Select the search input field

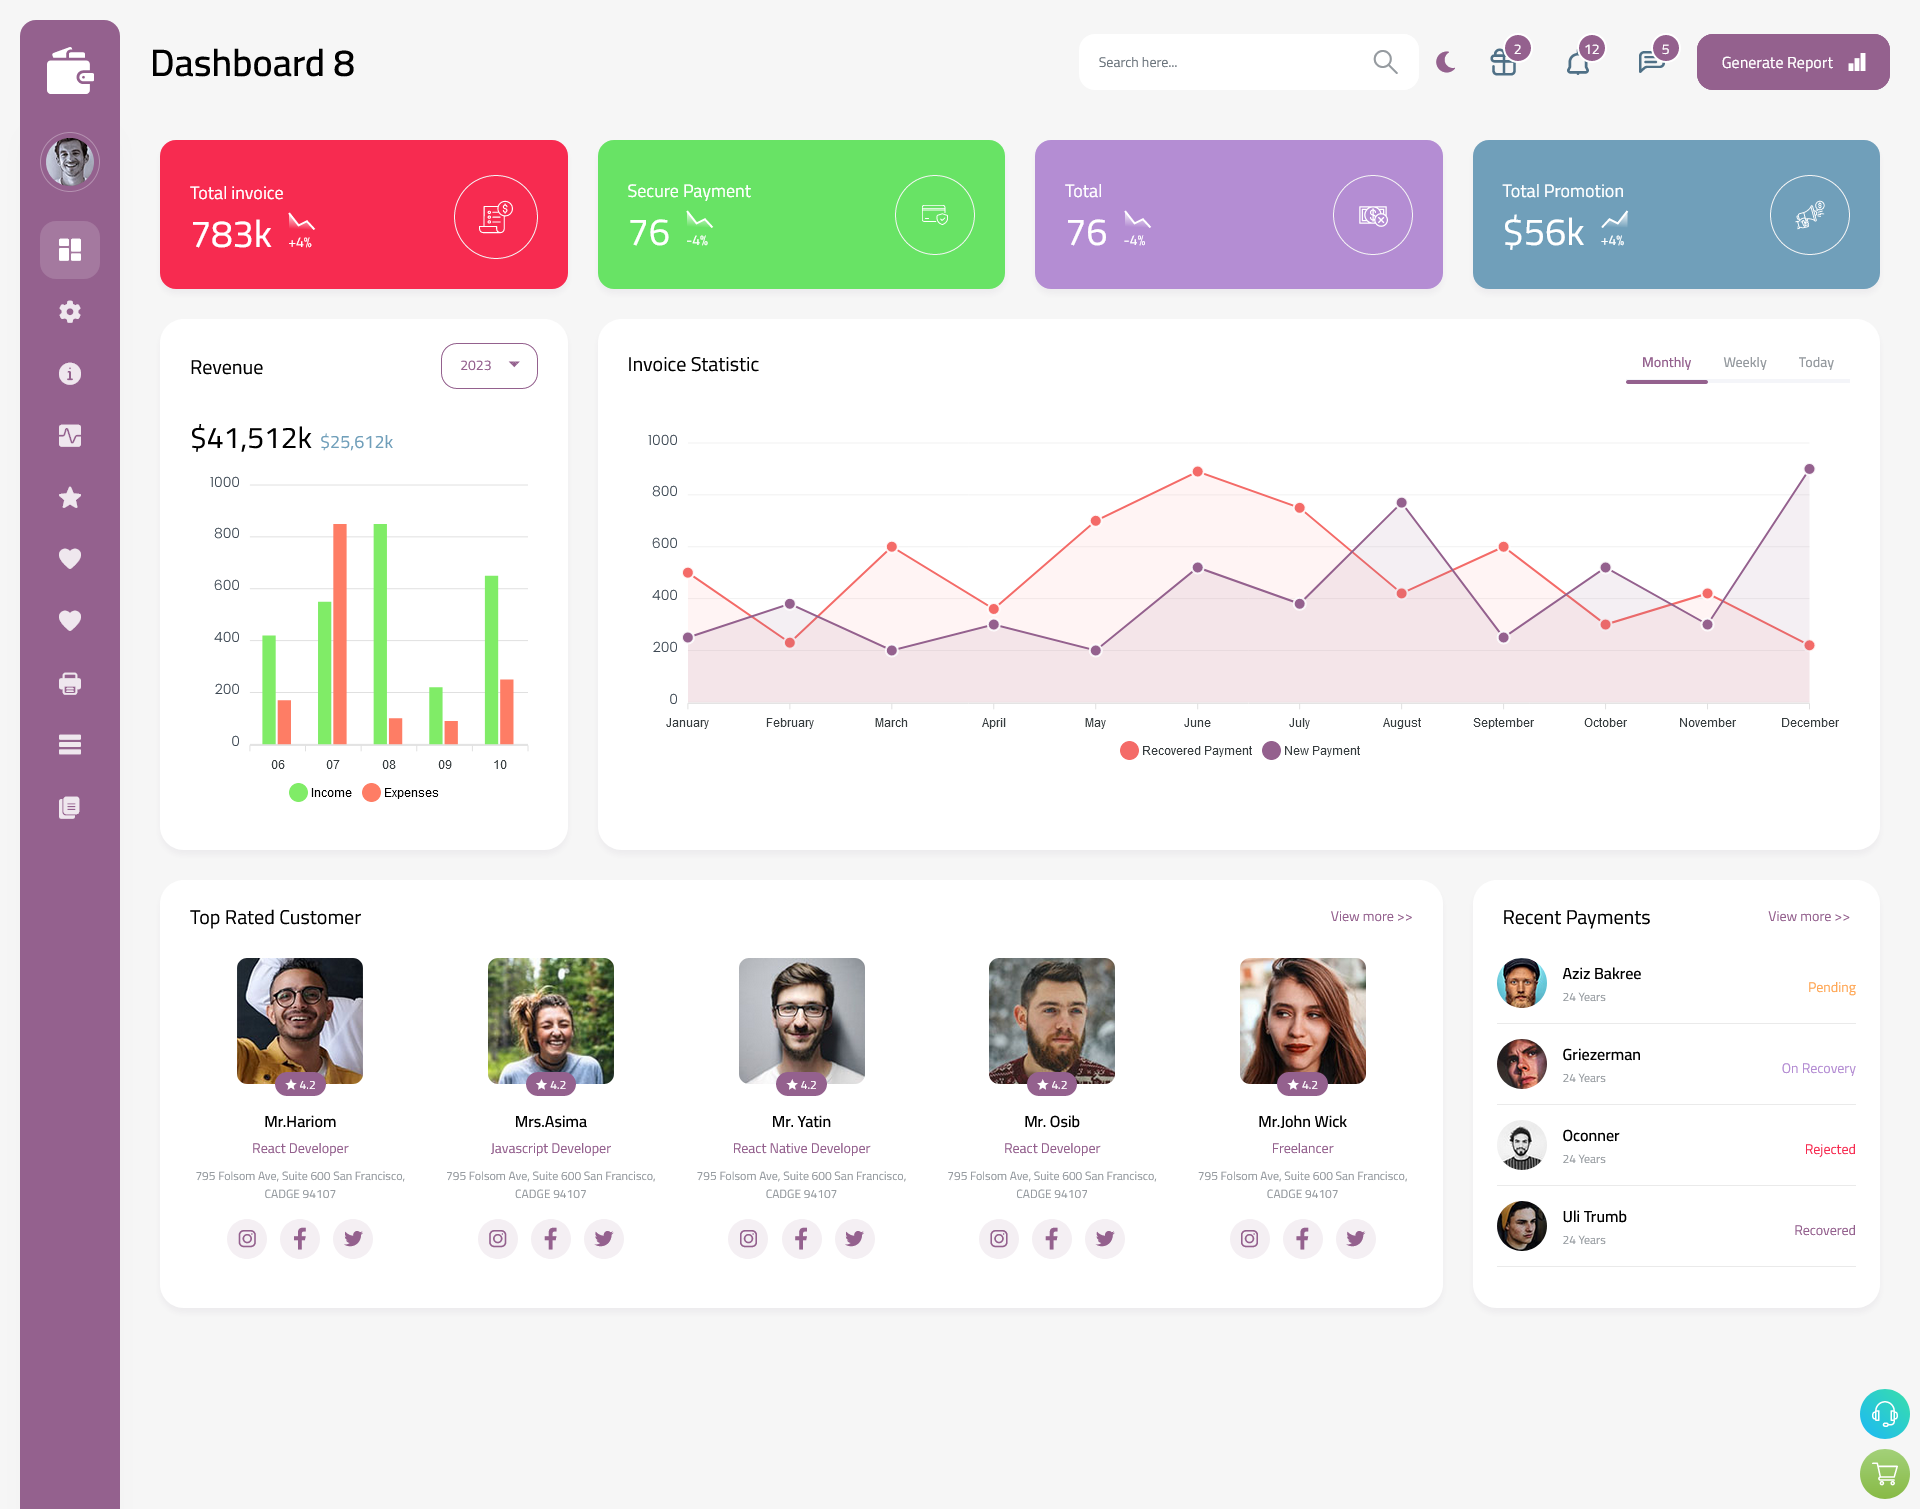point(1230,62)
